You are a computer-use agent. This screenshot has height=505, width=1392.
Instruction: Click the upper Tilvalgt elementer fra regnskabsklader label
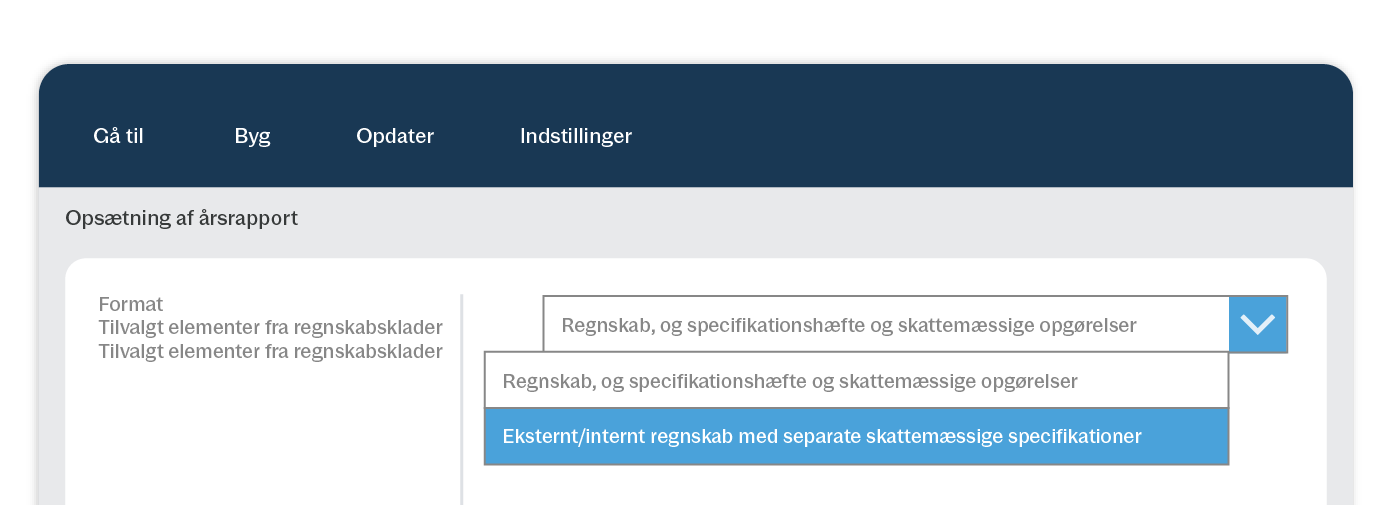coord(270,328)
